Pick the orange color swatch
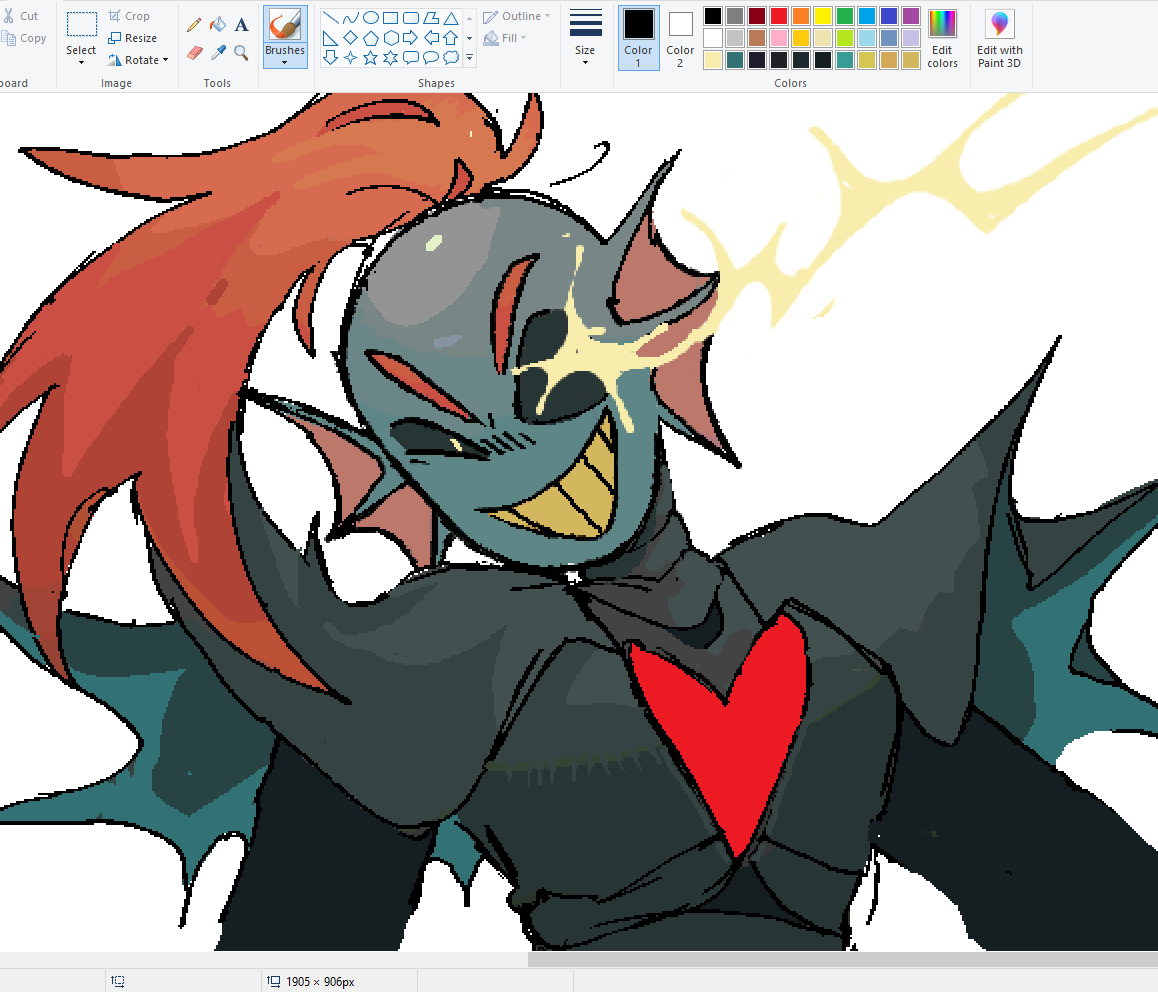 801,16
